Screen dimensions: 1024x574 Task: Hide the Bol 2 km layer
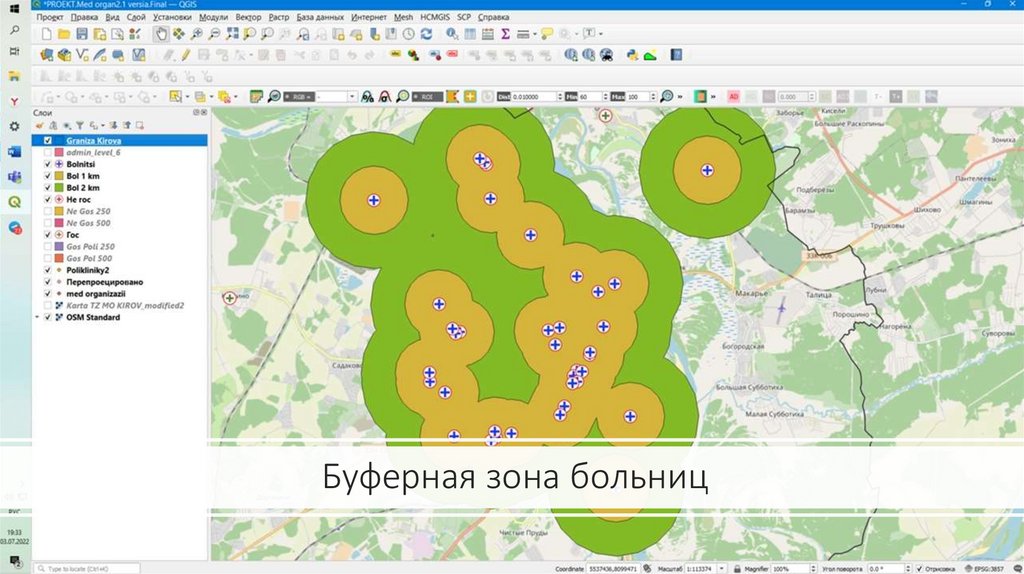(x=48, y=187)
